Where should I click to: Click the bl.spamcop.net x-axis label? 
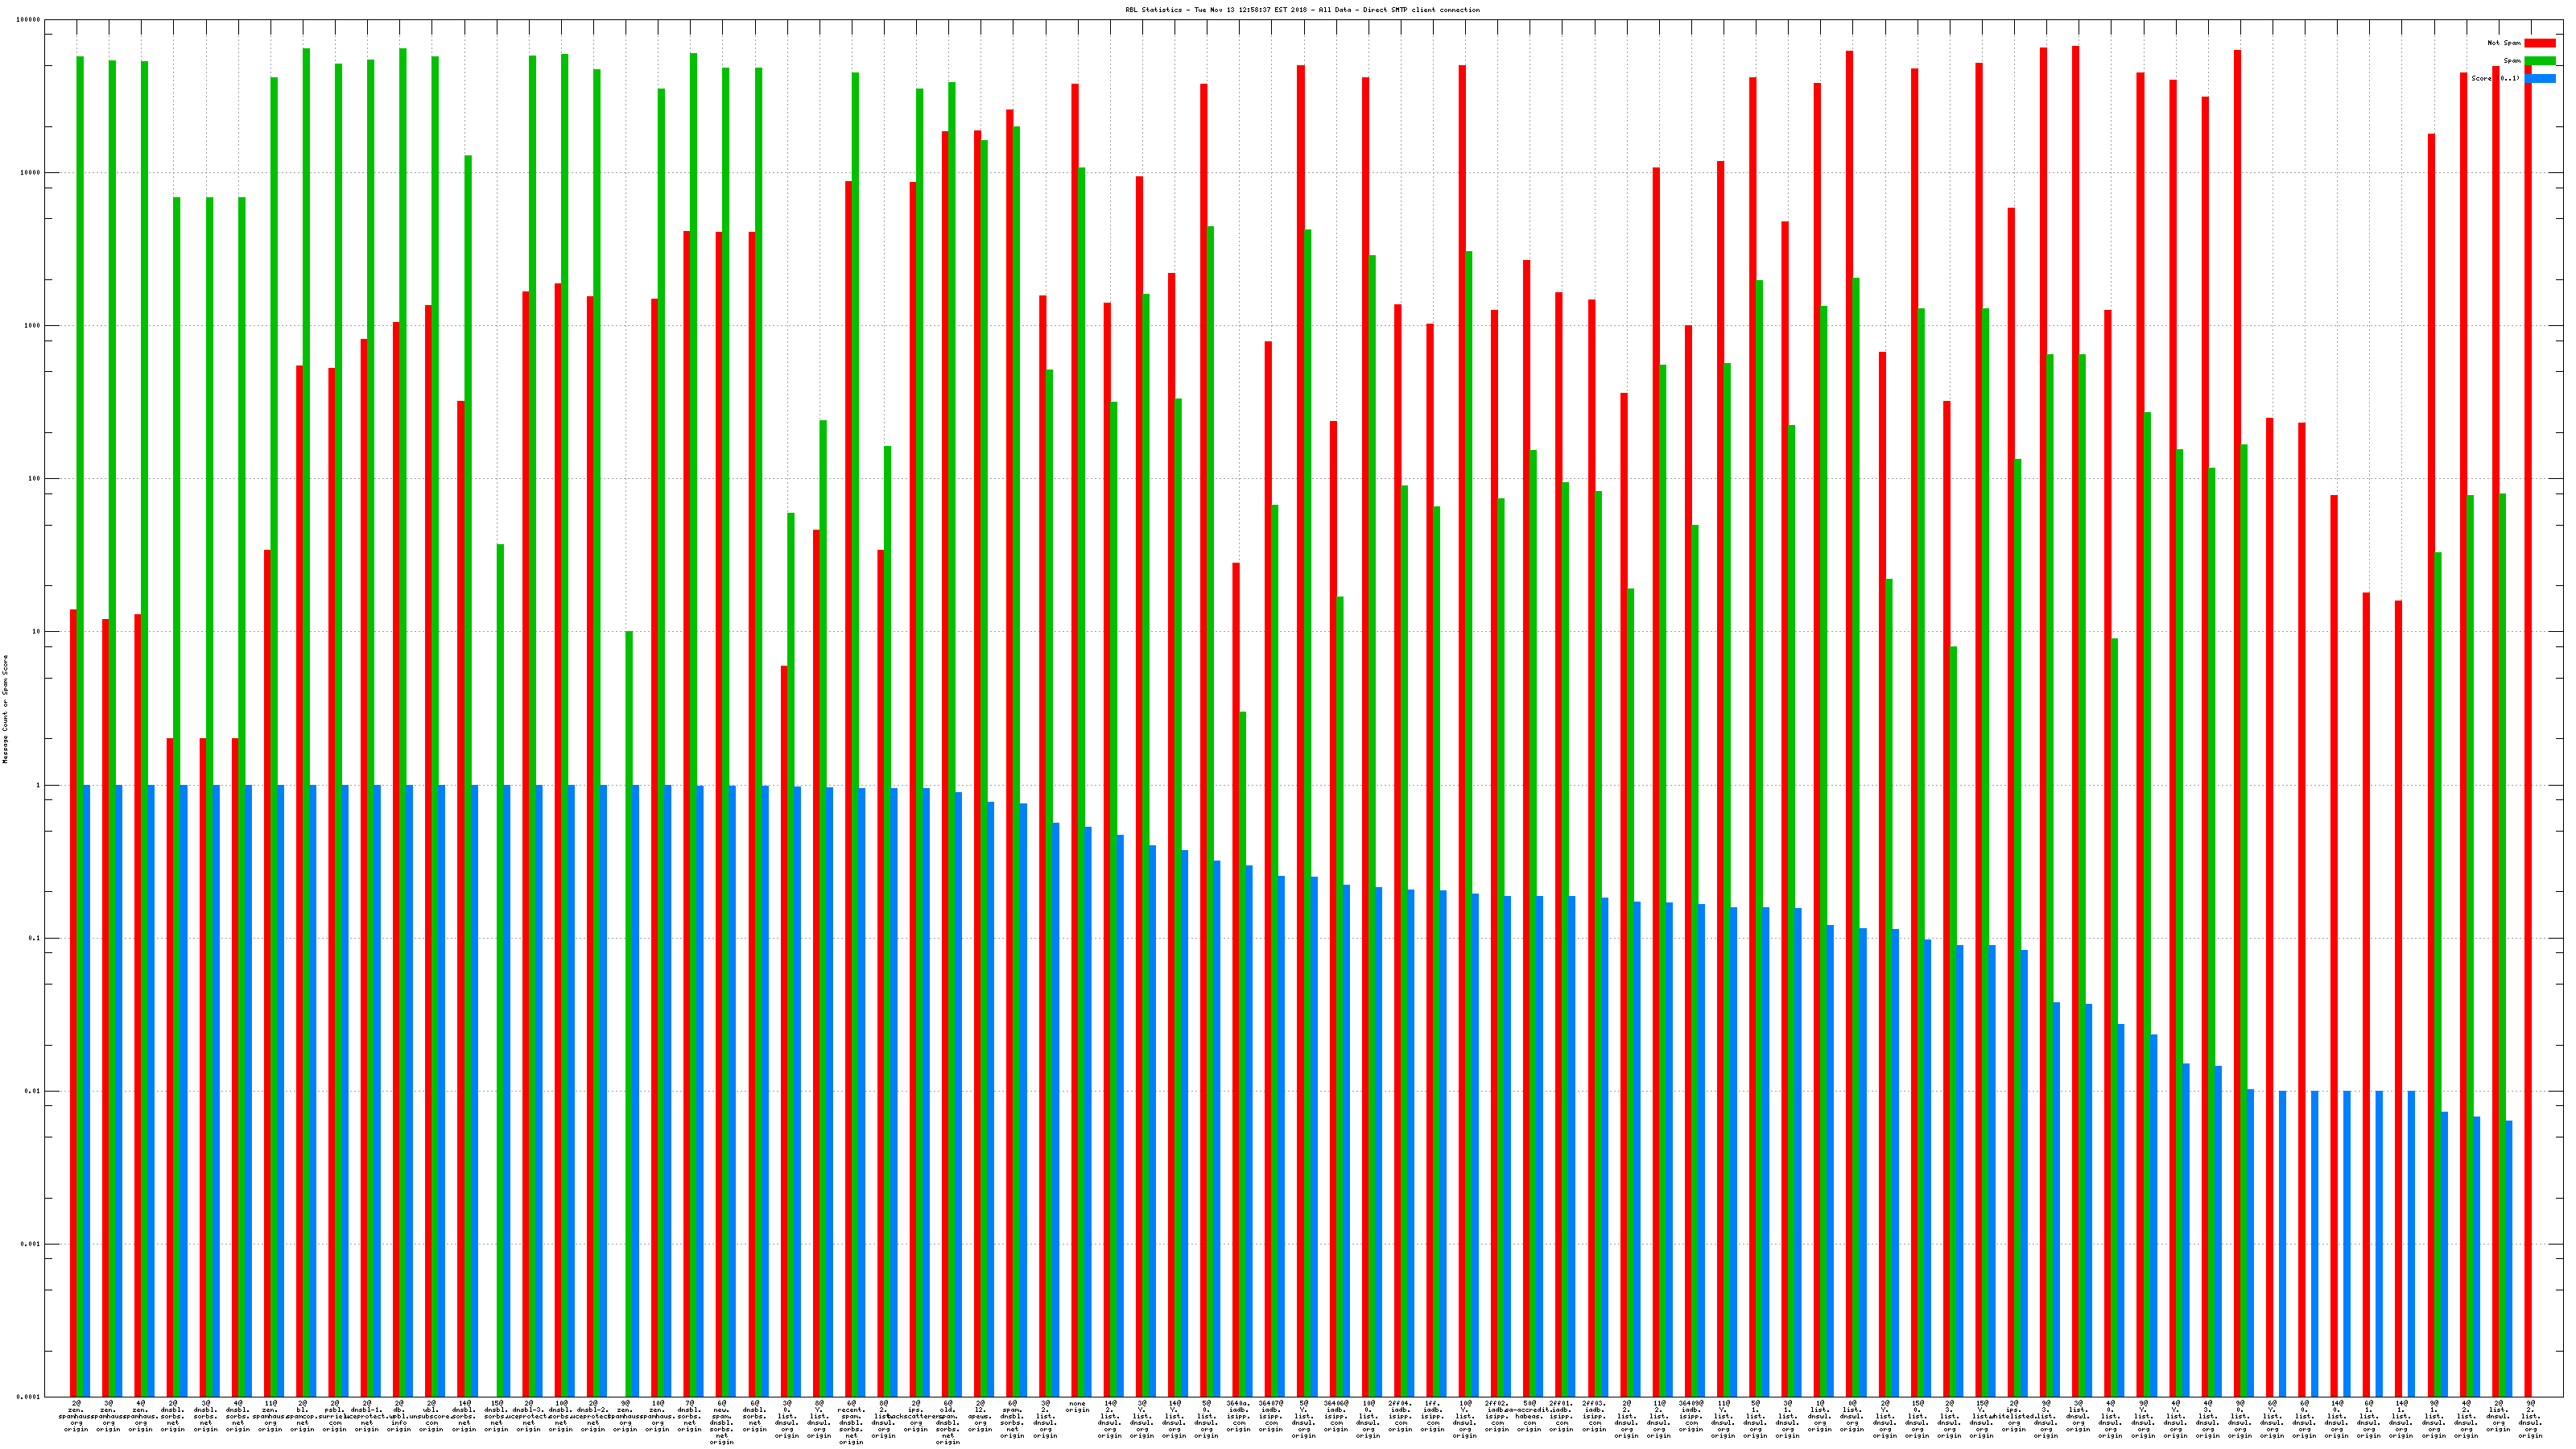[302, 1416]
